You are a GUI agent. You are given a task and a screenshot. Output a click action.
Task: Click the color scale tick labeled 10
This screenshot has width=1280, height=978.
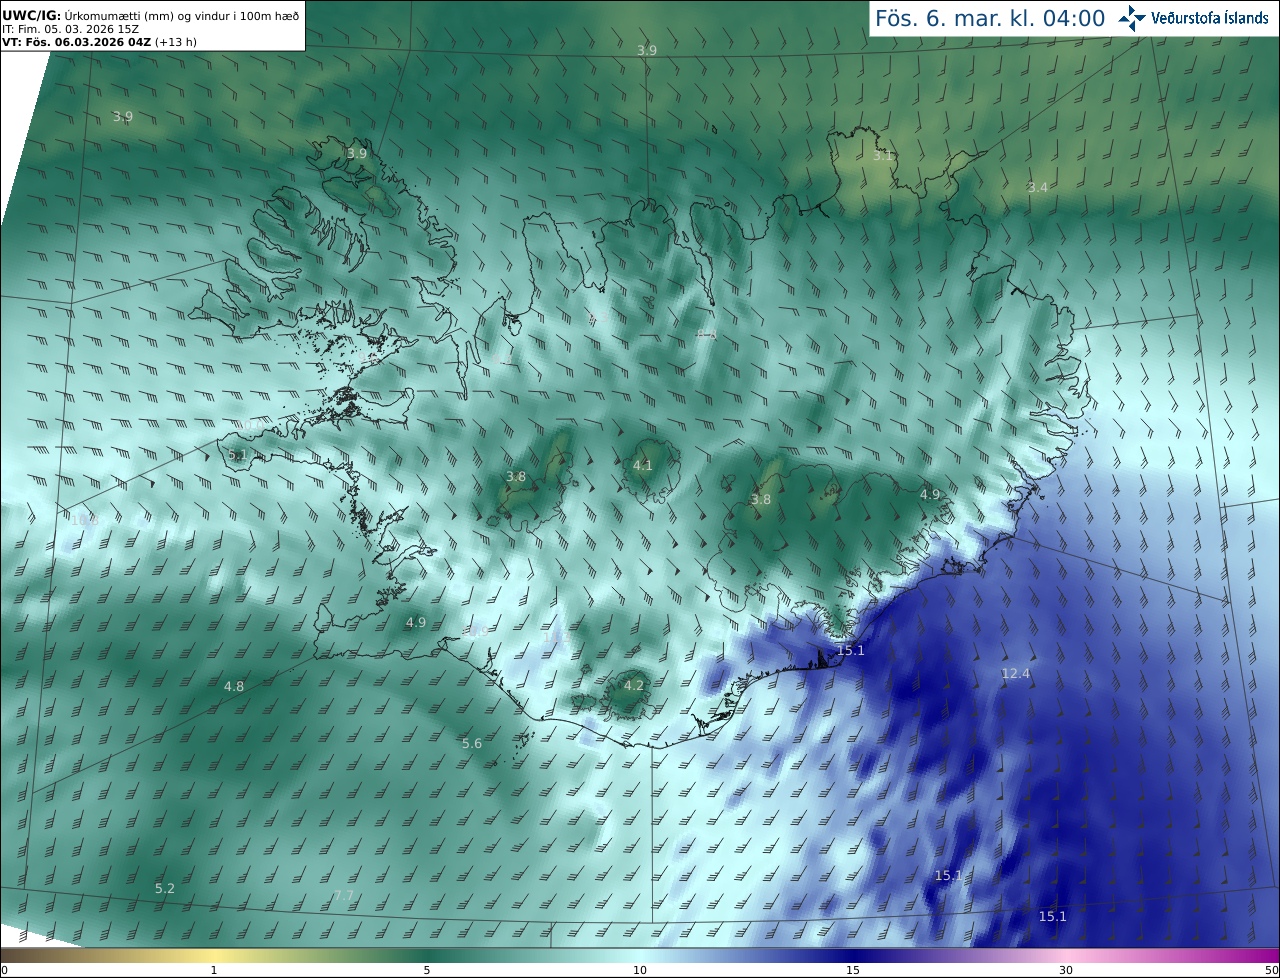(x=640, y=970)
